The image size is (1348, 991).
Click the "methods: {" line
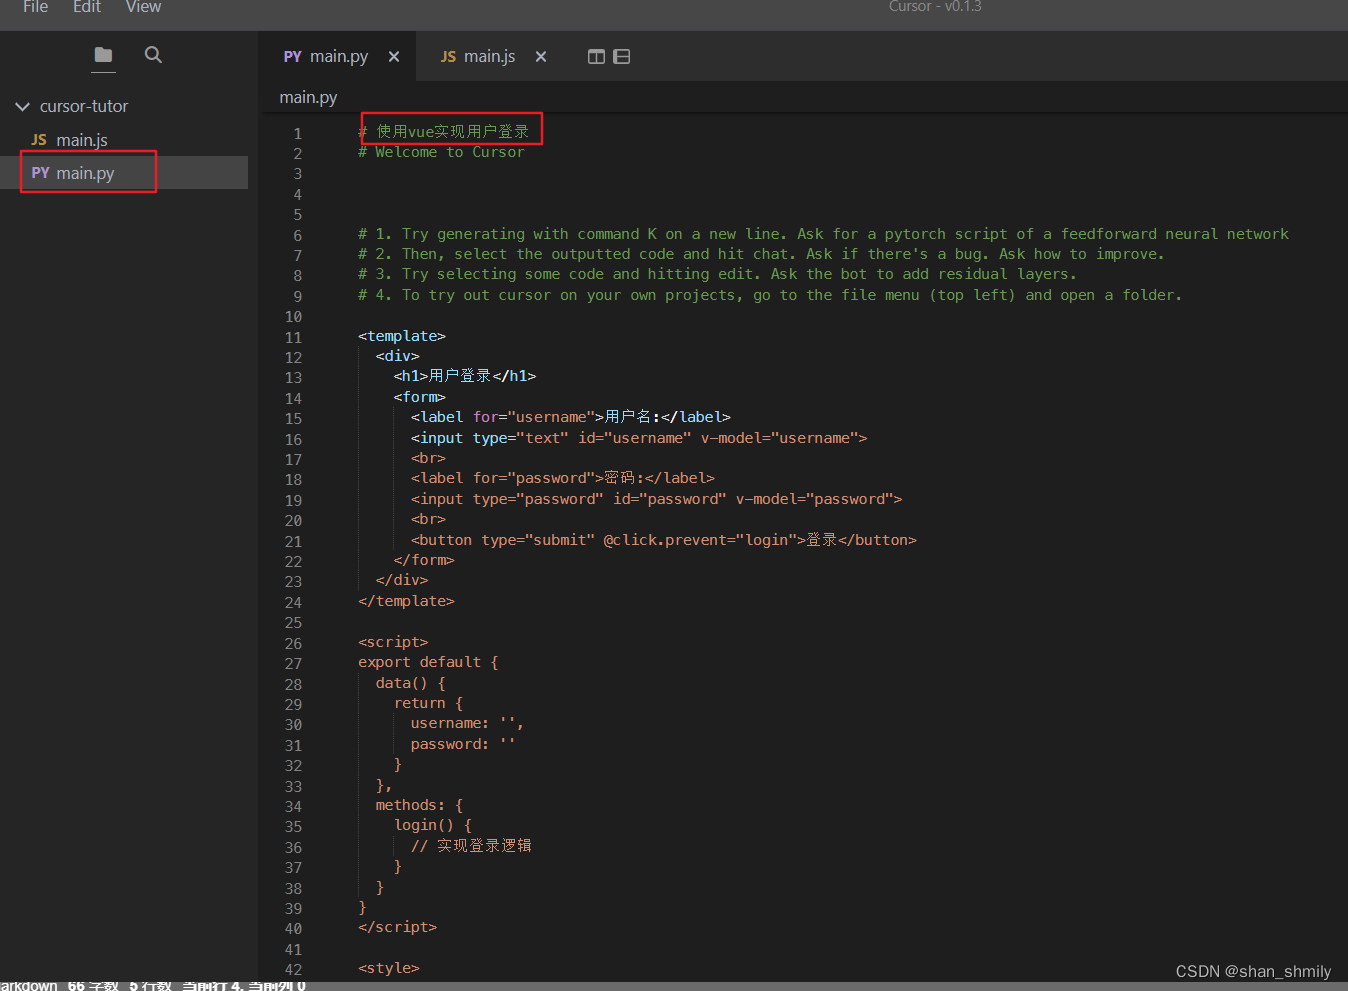419,805
